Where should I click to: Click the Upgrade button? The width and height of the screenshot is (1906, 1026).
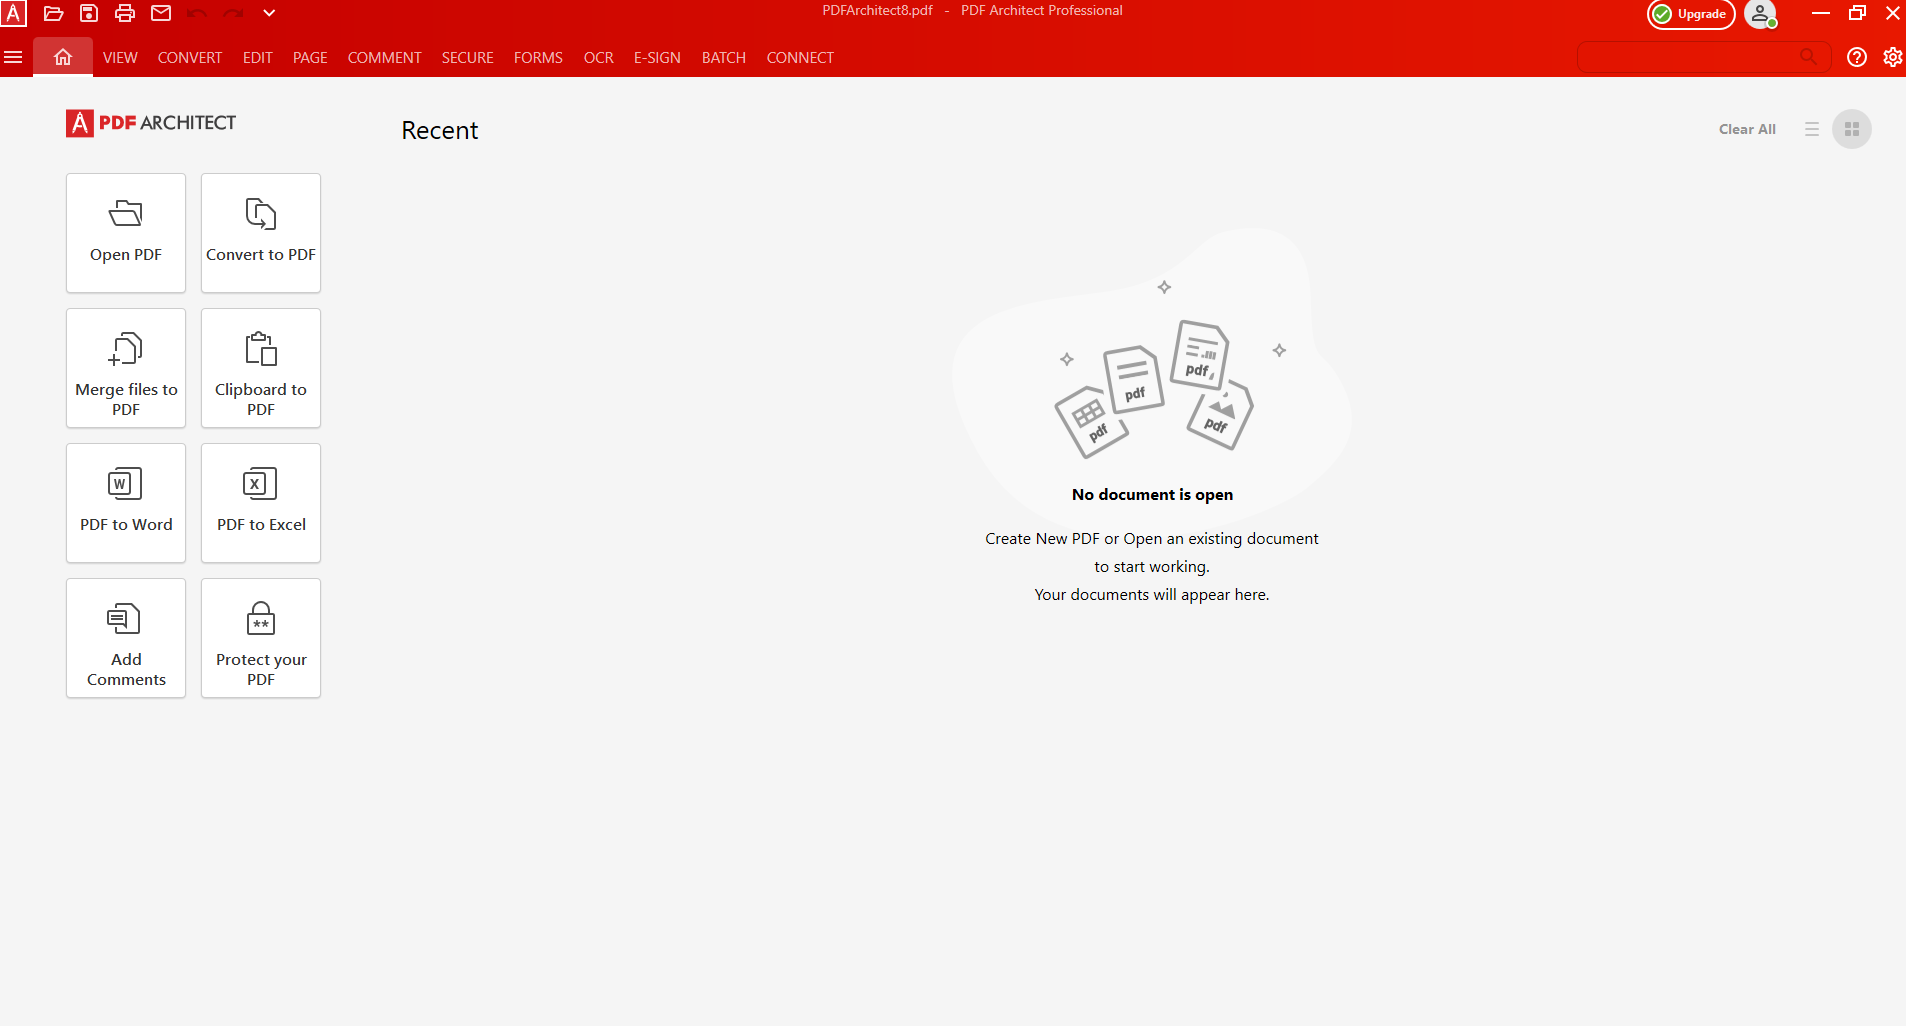point(1691,14)
